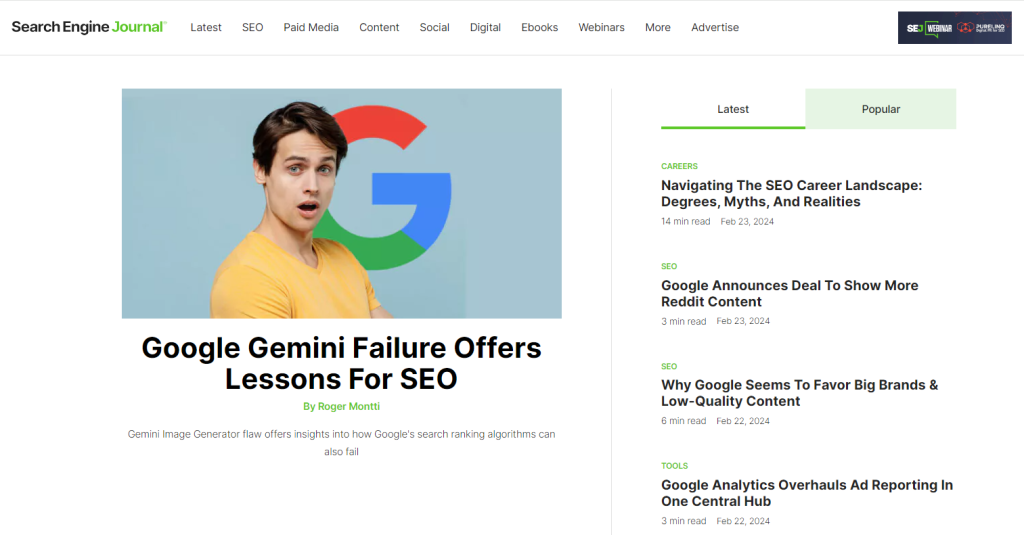Open the Google Gemini featured article image
Viewport: 1024px width, 535px height.
[x=341, y=203]
